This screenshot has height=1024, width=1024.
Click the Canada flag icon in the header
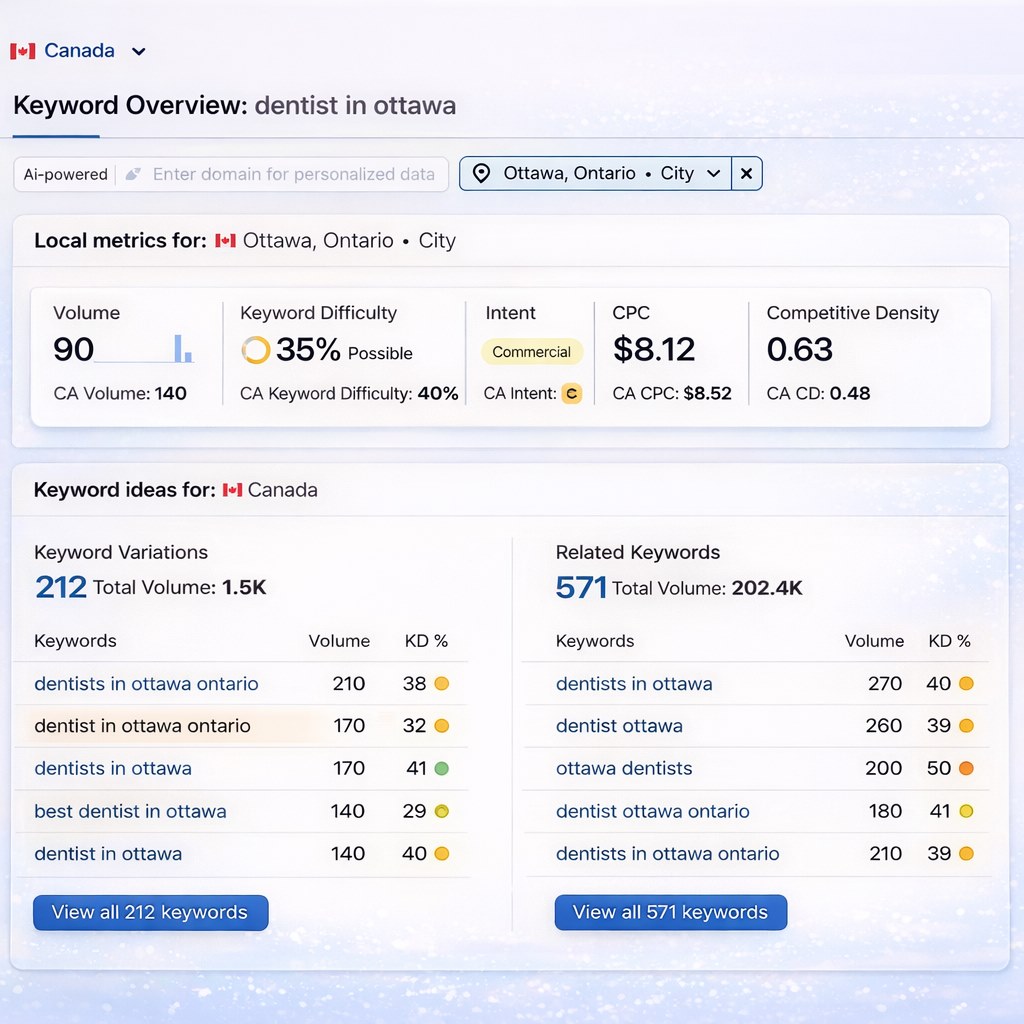coord(22,50)
